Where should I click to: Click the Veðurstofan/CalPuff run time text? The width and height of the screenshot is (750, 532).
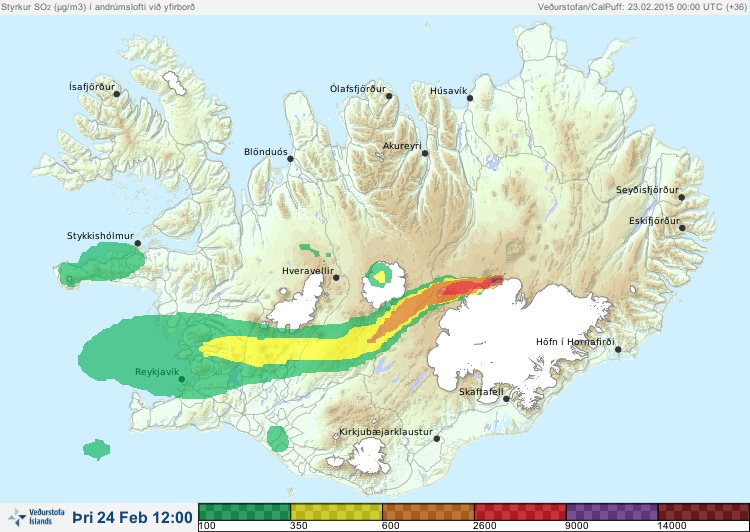point(642,7)
